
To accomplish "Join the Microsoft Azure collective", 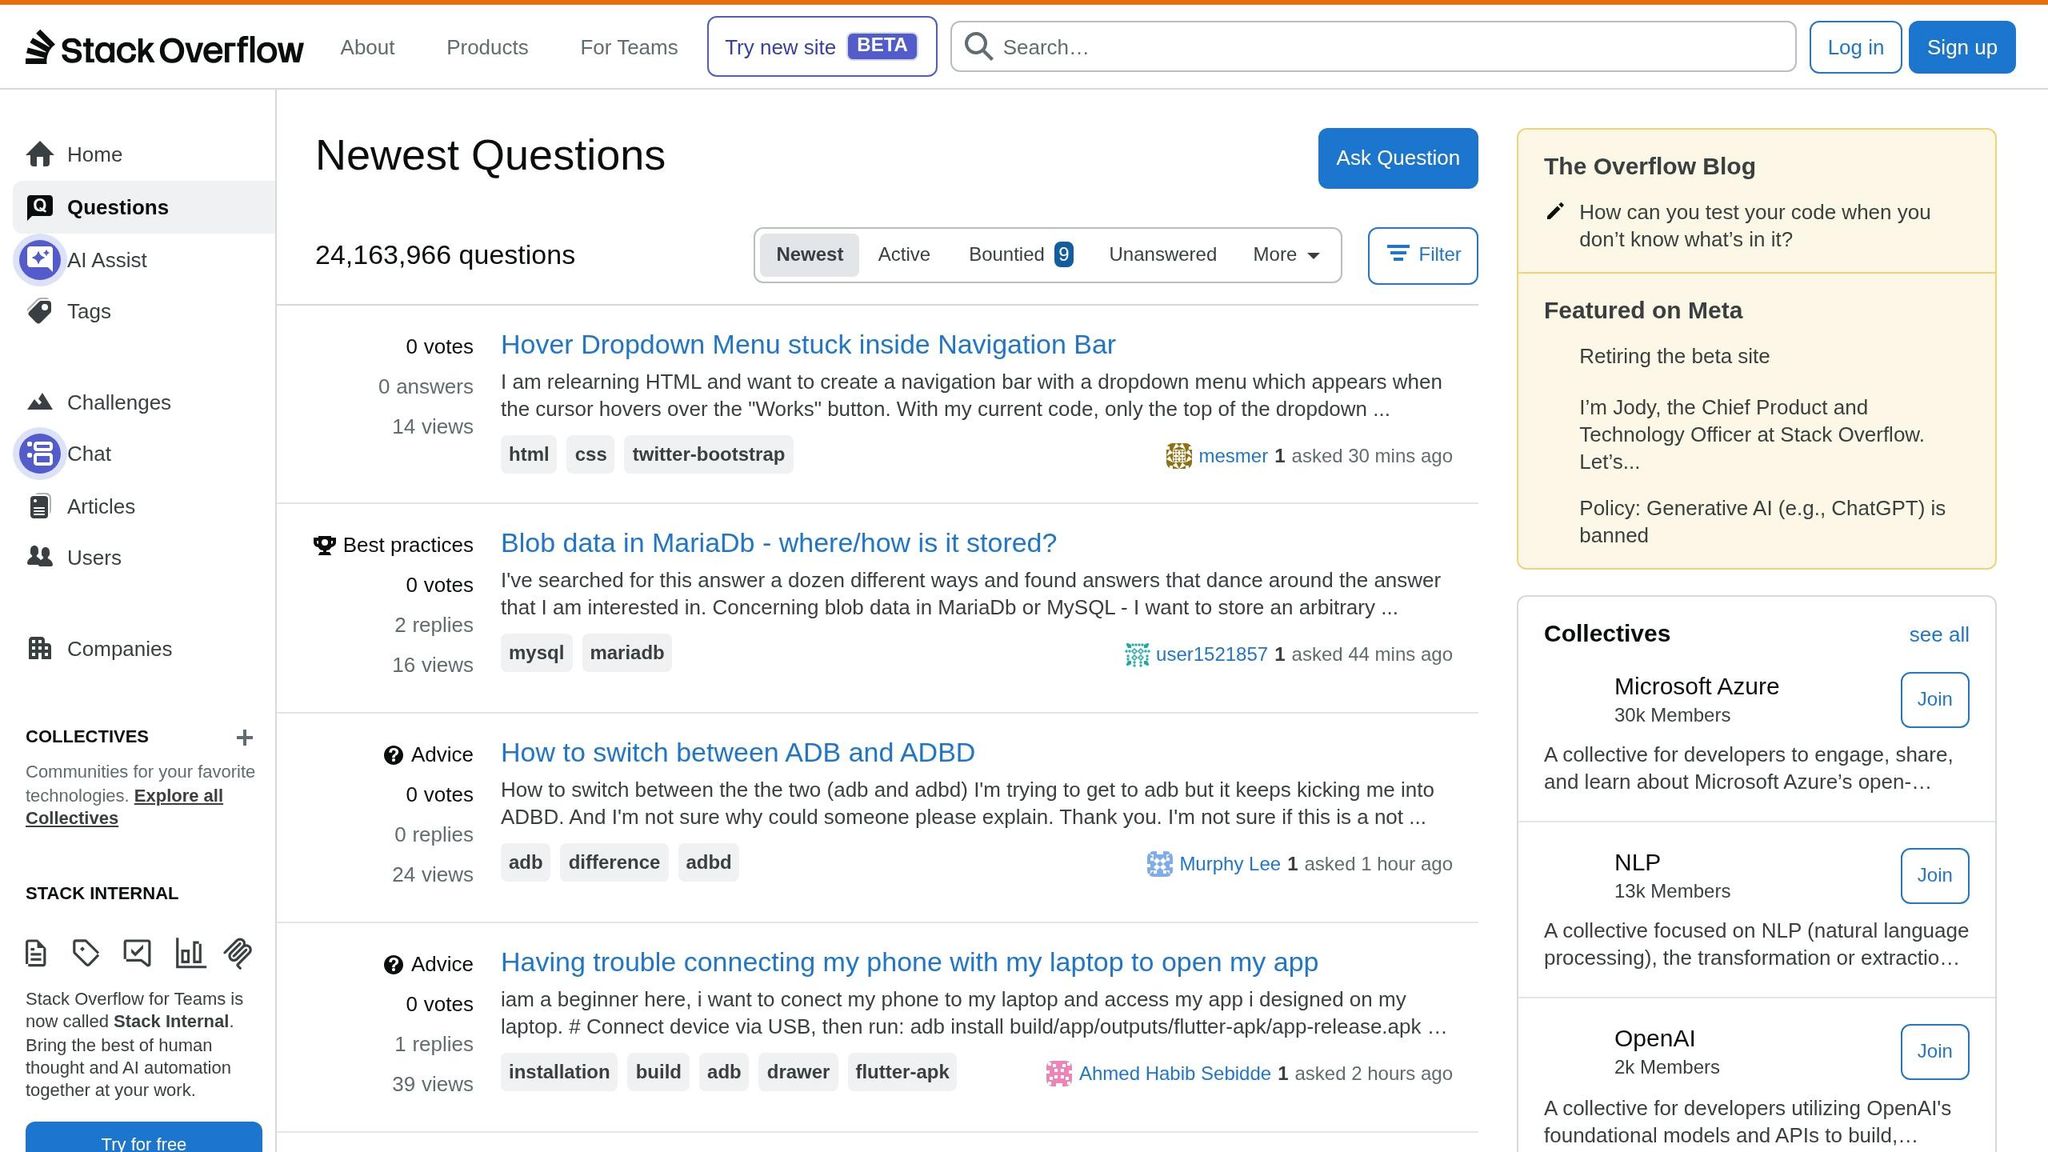I will pyautogui.click(x=1933, y=699).
